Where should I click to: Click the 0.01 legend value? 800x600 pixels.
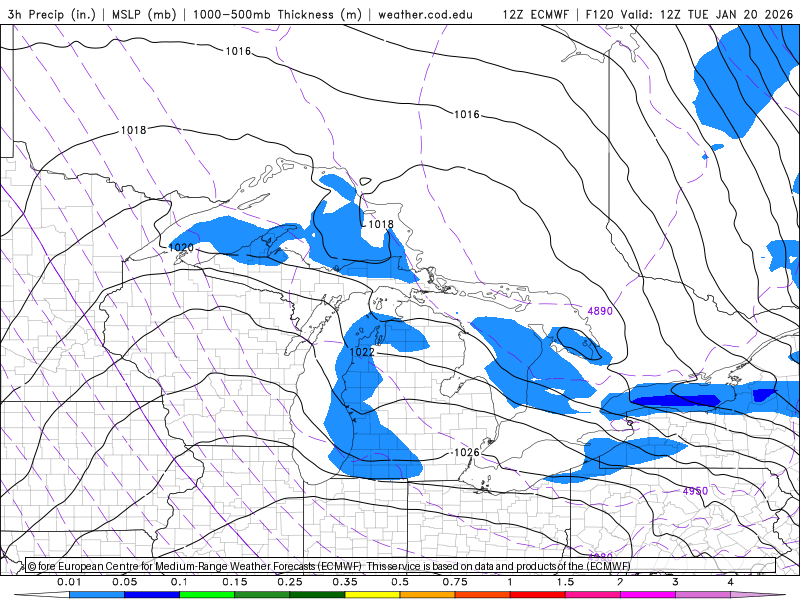coord(69,582)
